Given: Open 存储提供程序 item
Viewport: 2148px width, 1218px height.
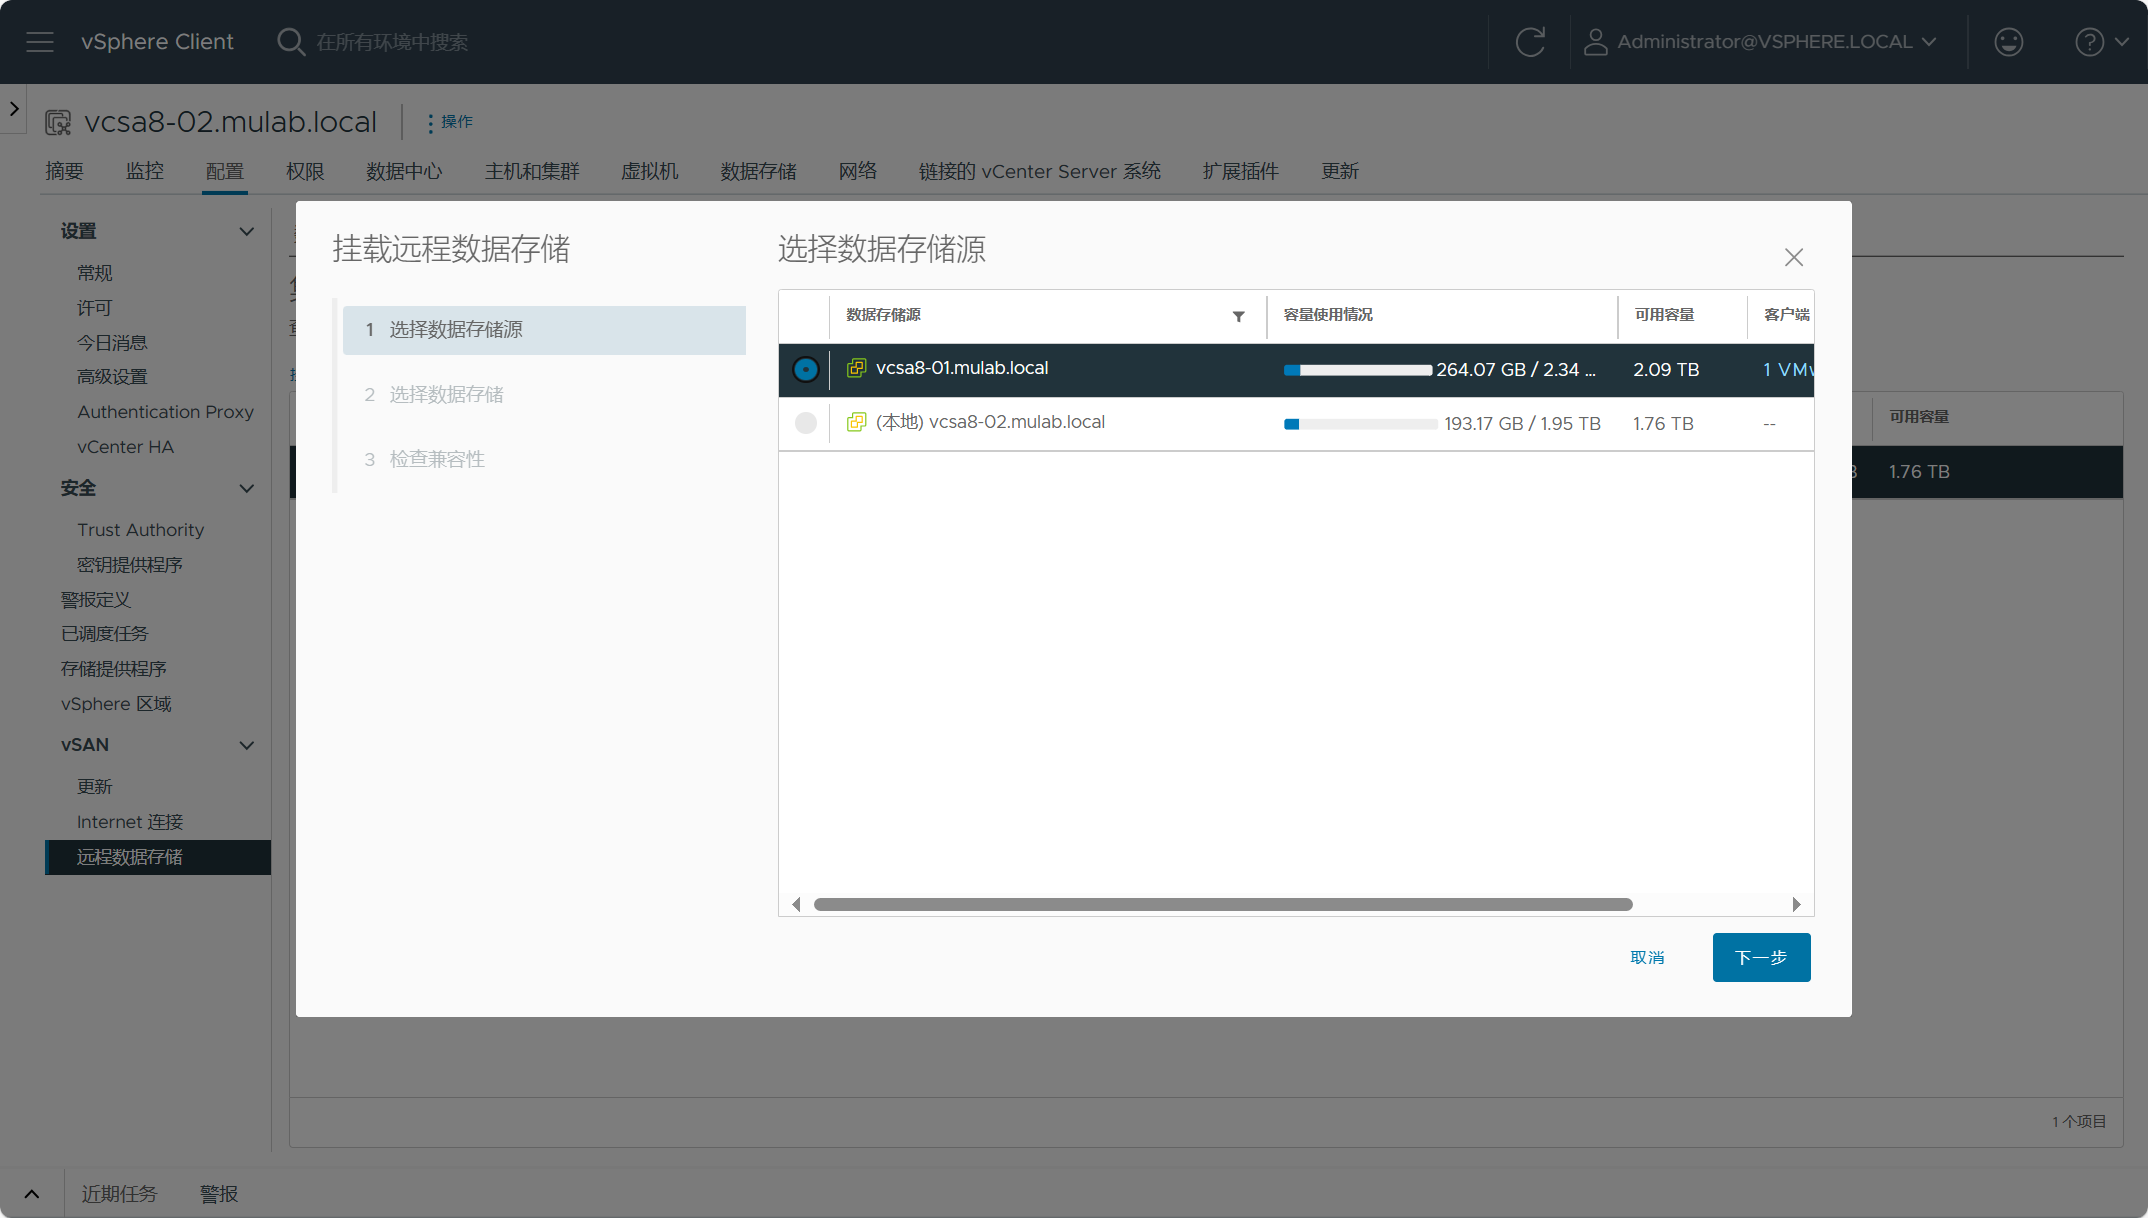Looking at the screenshot, I should click(x=113, y=669).
